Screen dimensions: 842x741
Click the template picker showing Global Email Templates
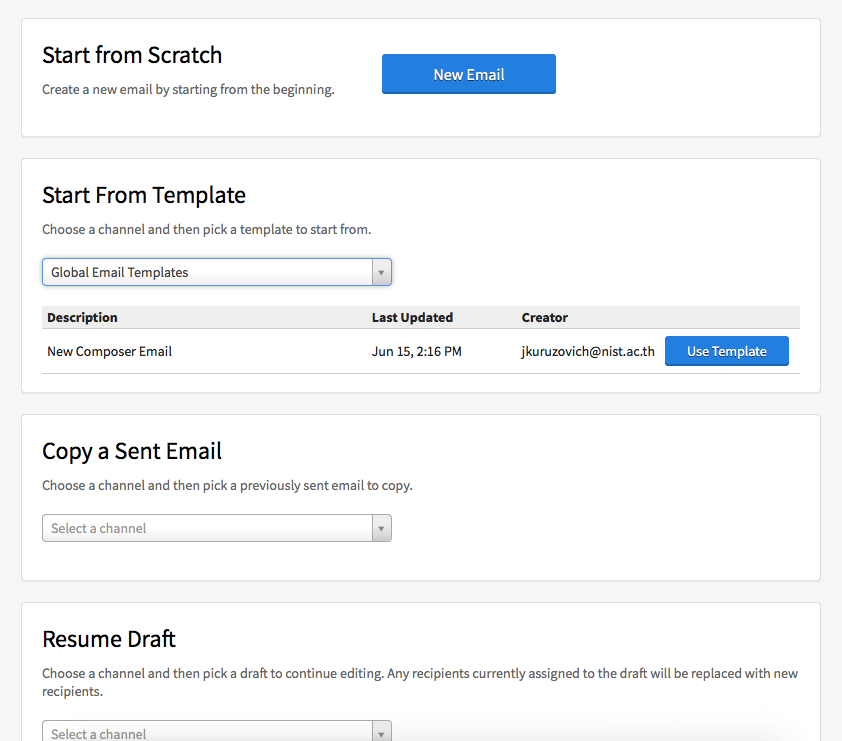click(x=200, y=272)
